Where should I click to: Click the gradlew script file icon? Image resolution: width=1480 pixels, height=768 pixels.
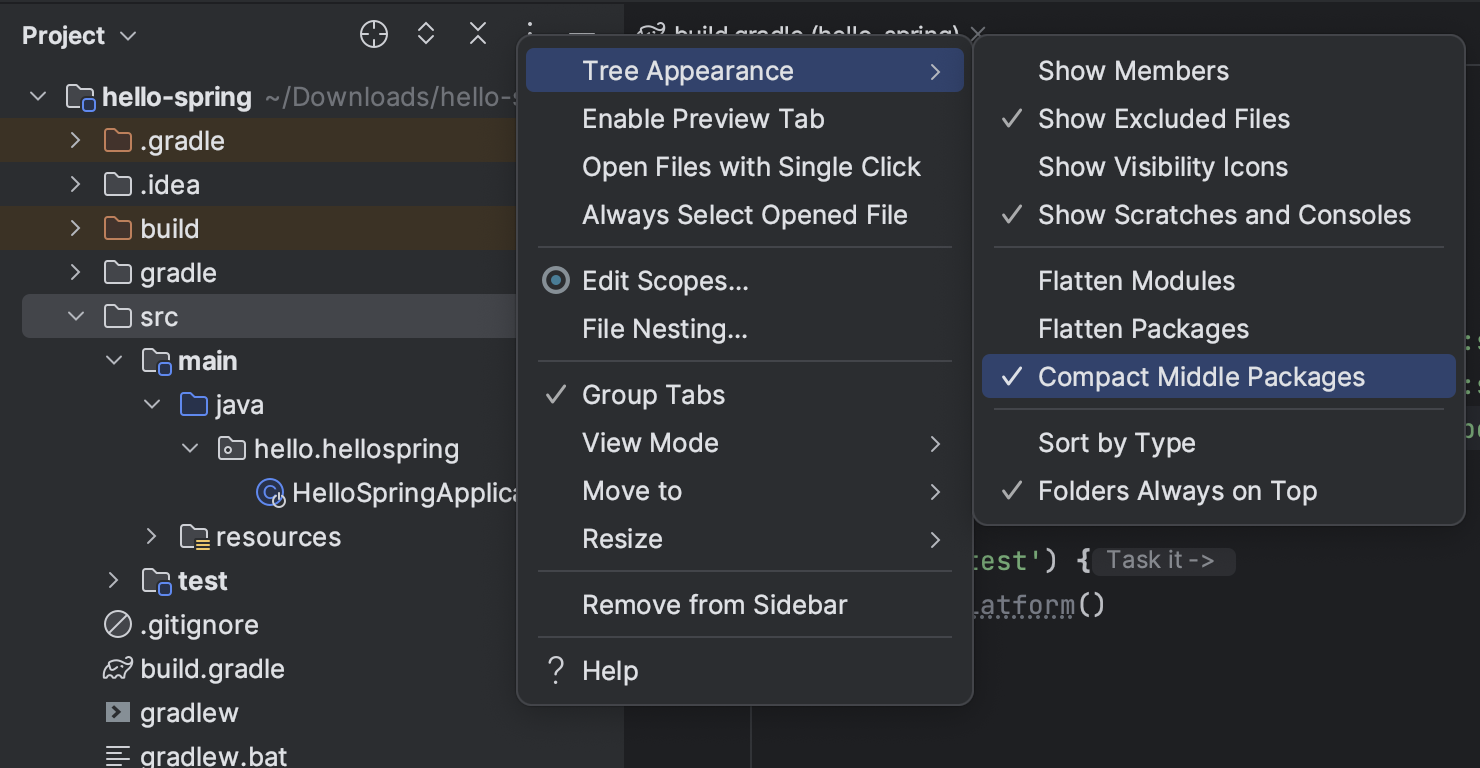tap(118, 713)
